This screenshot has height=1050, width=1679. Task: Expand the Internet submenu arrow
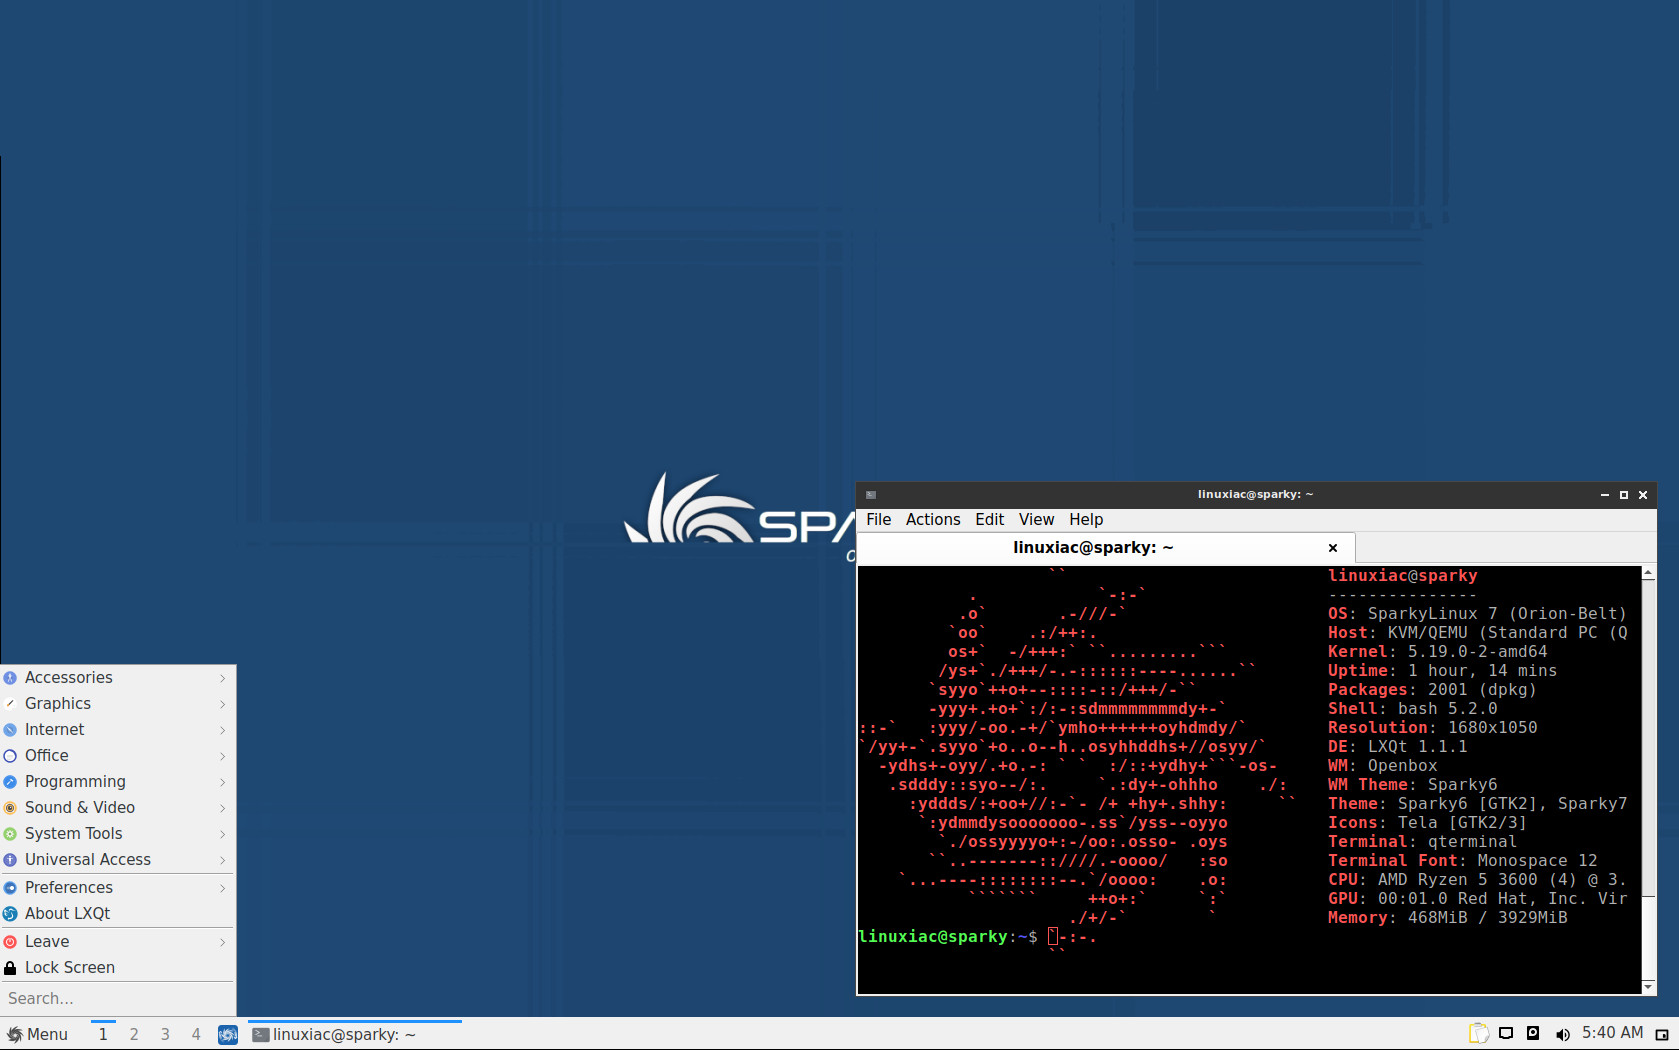(223, 730)
